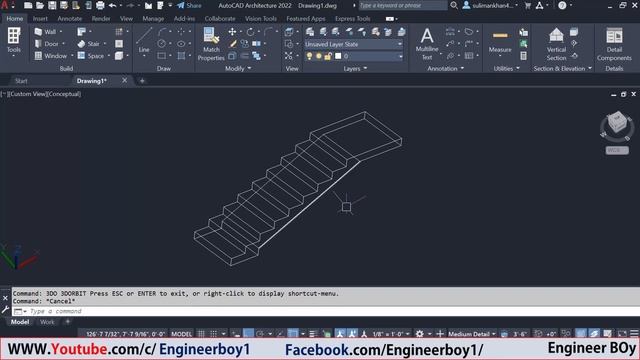Open the workspace switching gear icon
Viewport: 640px width, 360px height.
419,334
